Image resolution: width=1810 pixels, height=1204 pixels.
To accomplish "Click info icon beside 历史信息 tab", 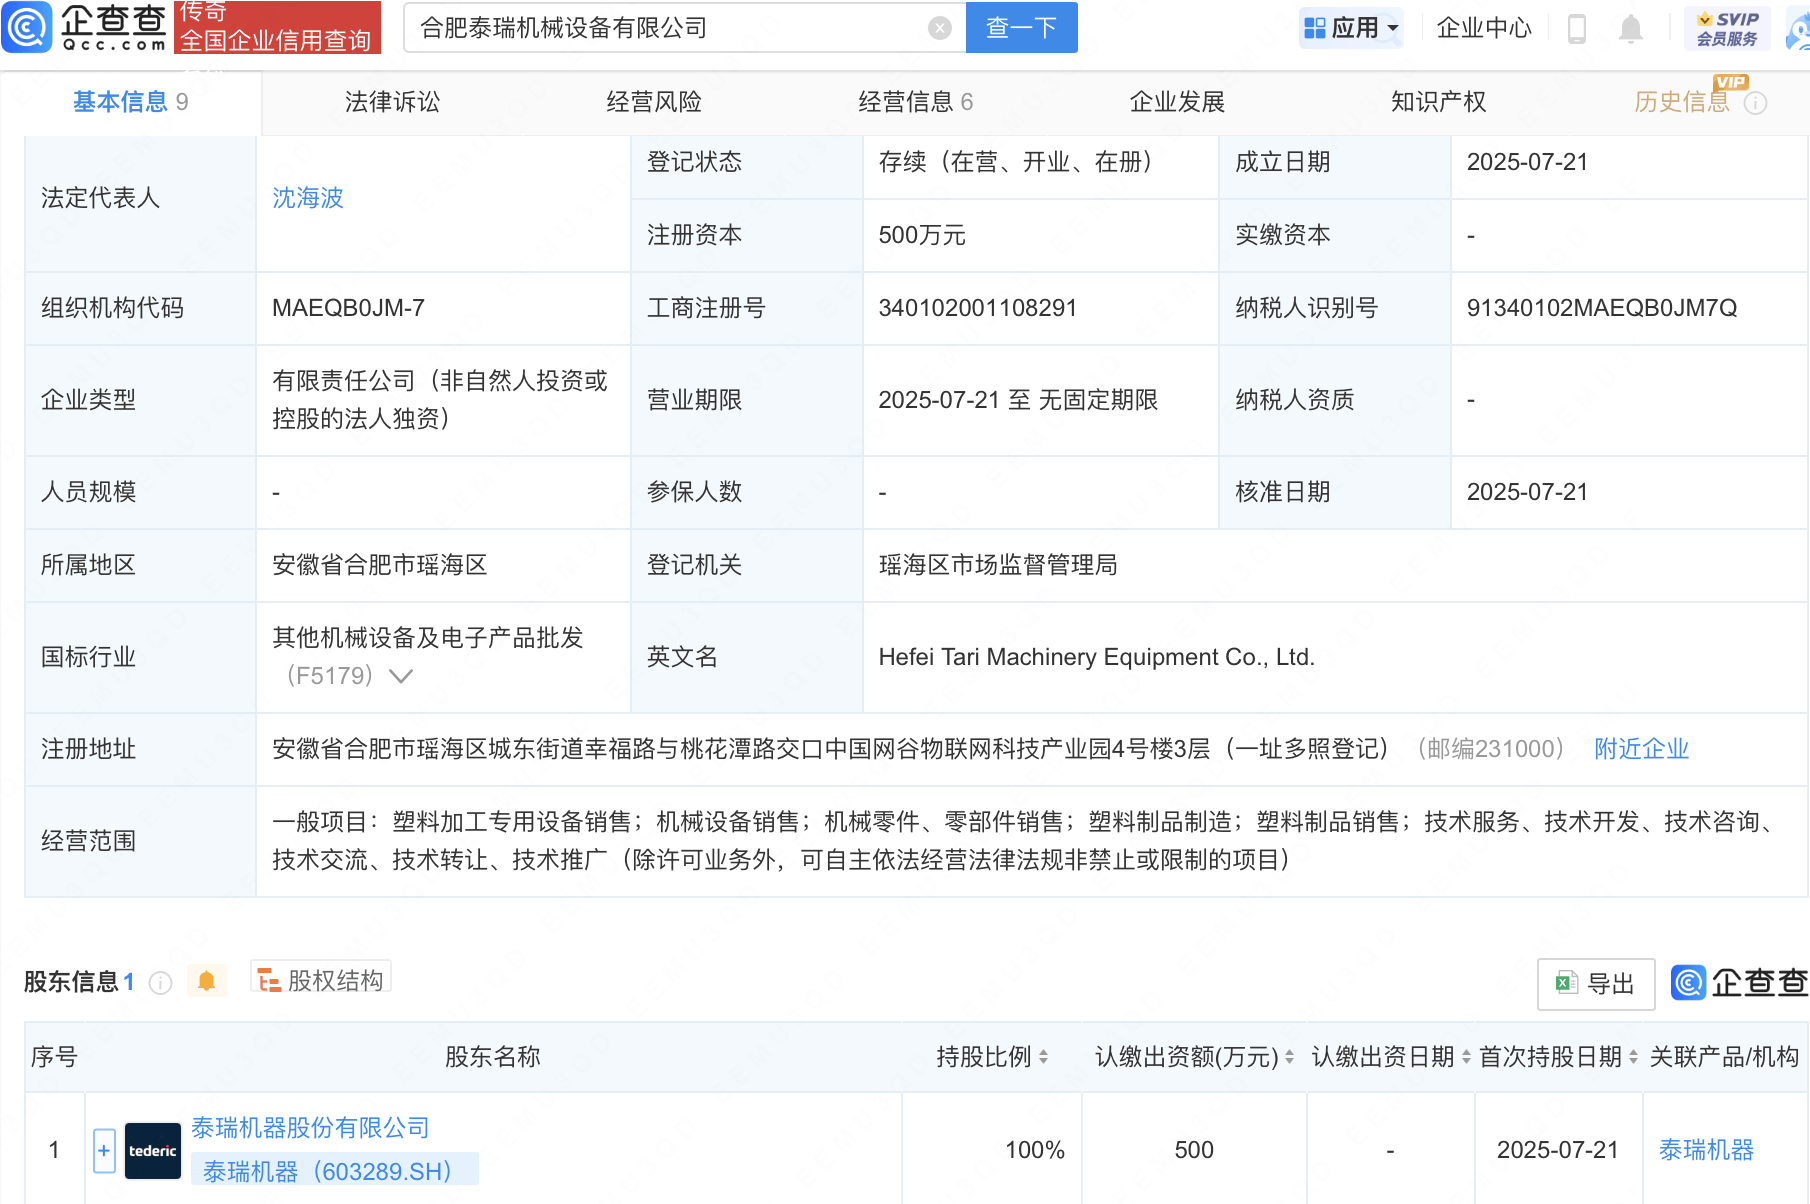I will [x=1755, y=103].
